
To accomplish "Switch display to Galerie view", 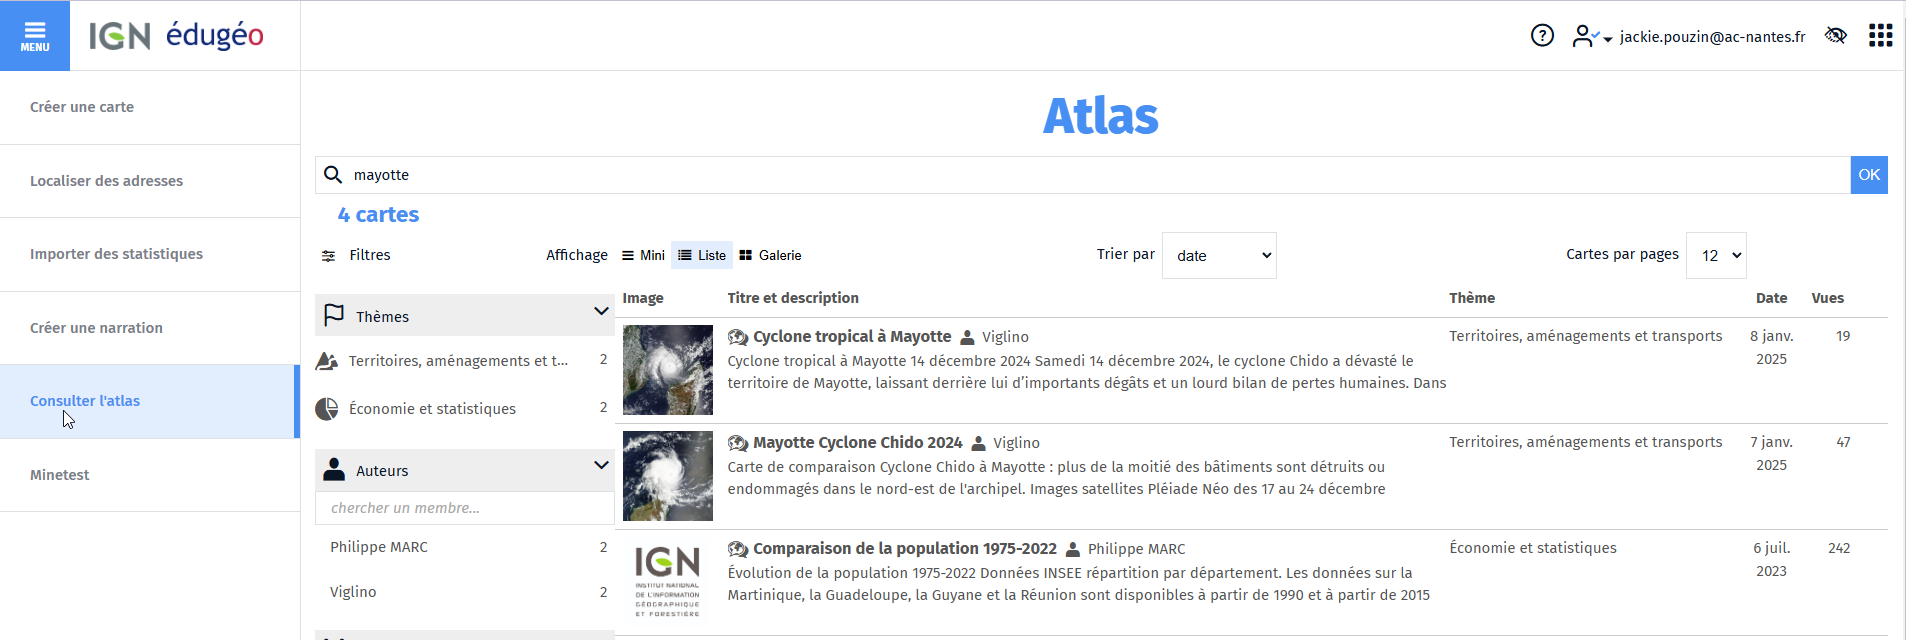I will (770, 256).
